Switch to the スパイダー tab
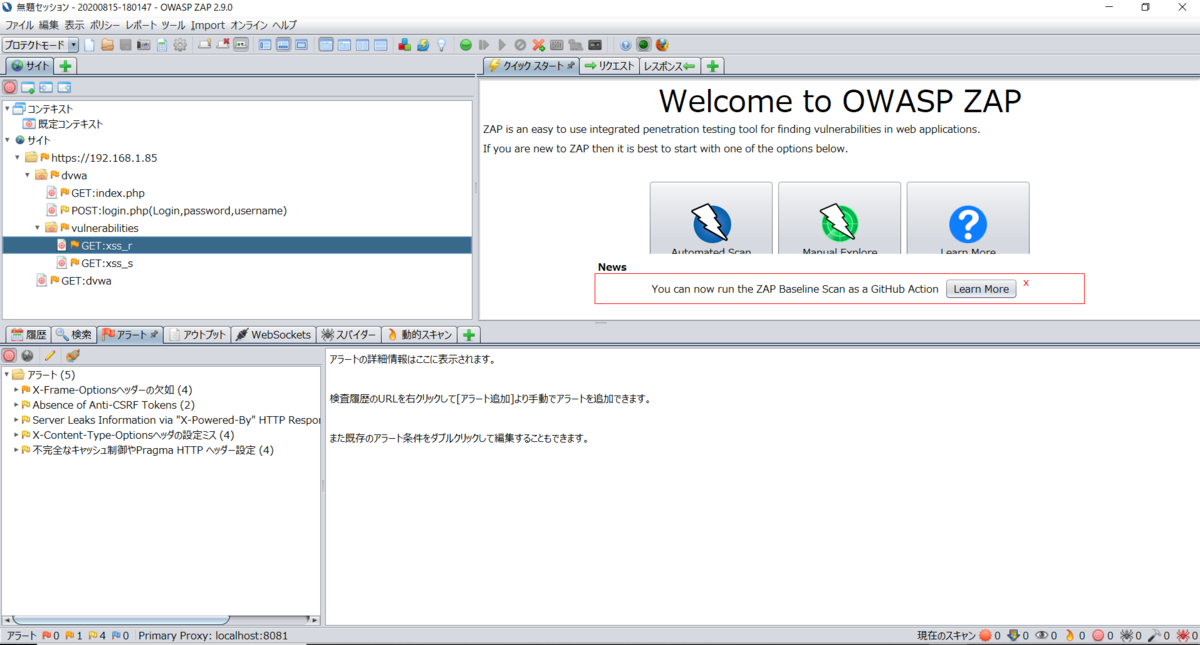This screenshot has width=1200, height=645. [x=349, y=334]
